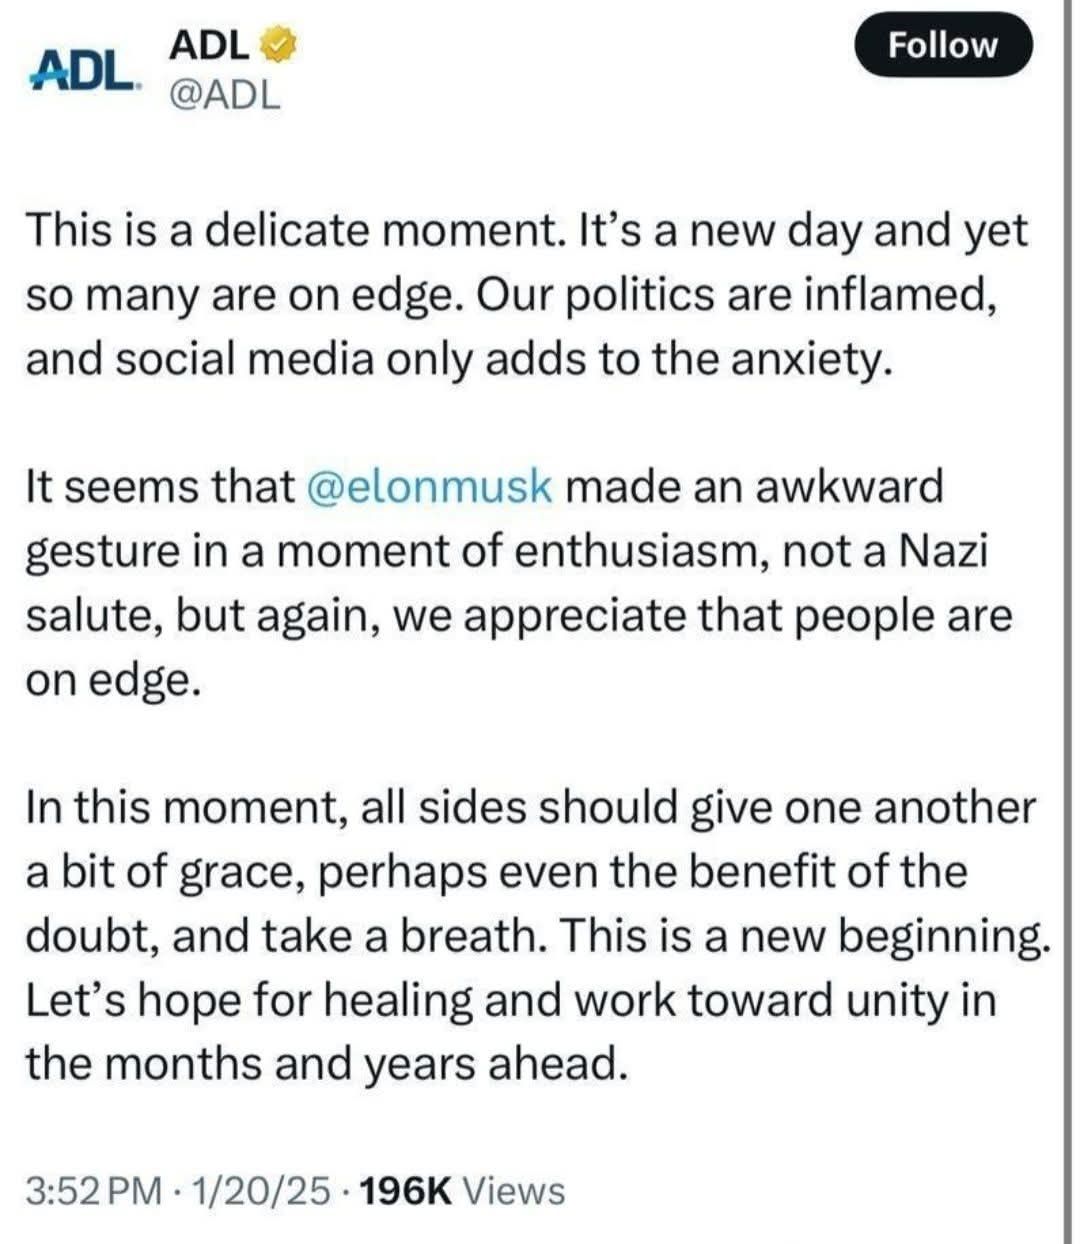The width and height of the screenshot is (1080, 1244).
Task: Click the final line 'the months and years ahead.'
Action: 326,1064
